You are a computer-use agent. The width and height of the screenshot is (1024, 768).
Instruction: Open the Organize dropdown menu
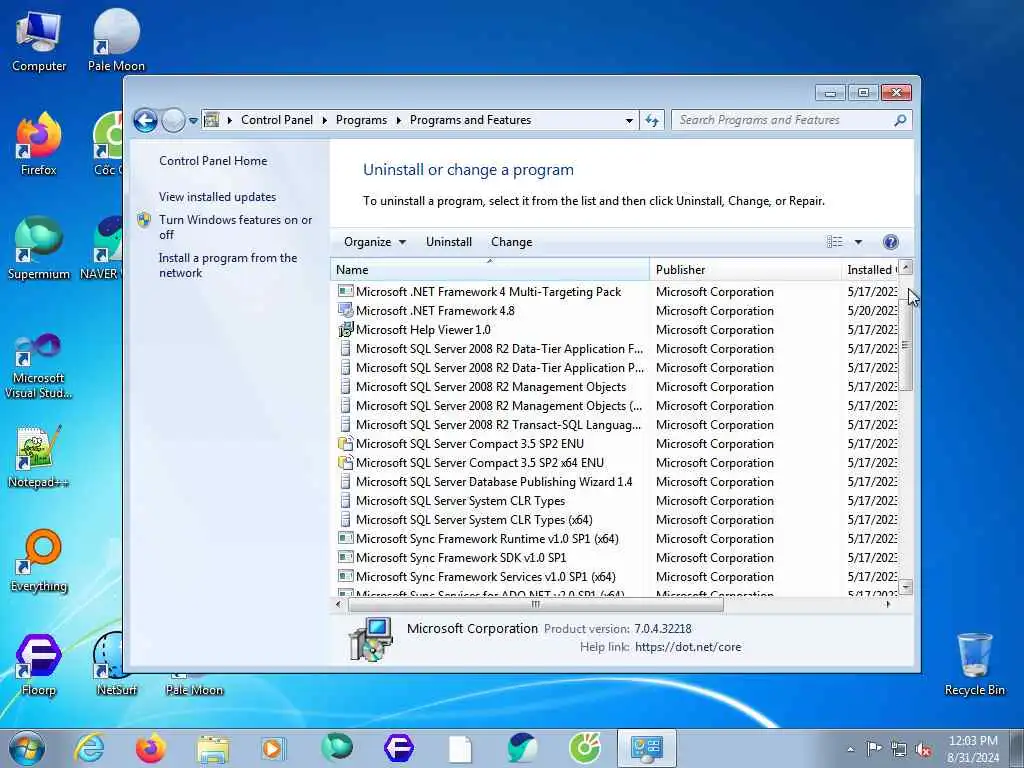click(375, 242)
